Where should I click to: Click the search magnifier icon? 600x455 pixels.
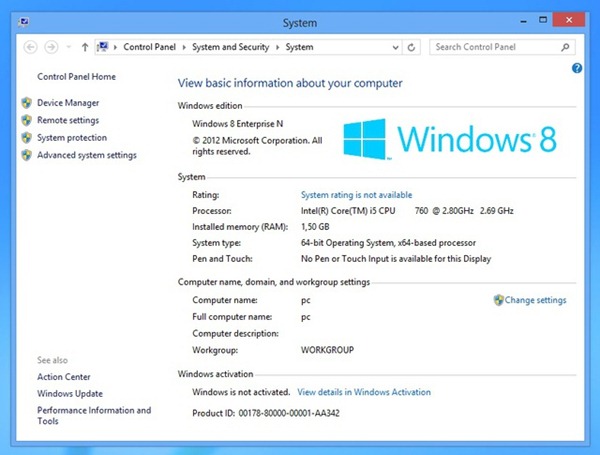[x=566, y=47]
